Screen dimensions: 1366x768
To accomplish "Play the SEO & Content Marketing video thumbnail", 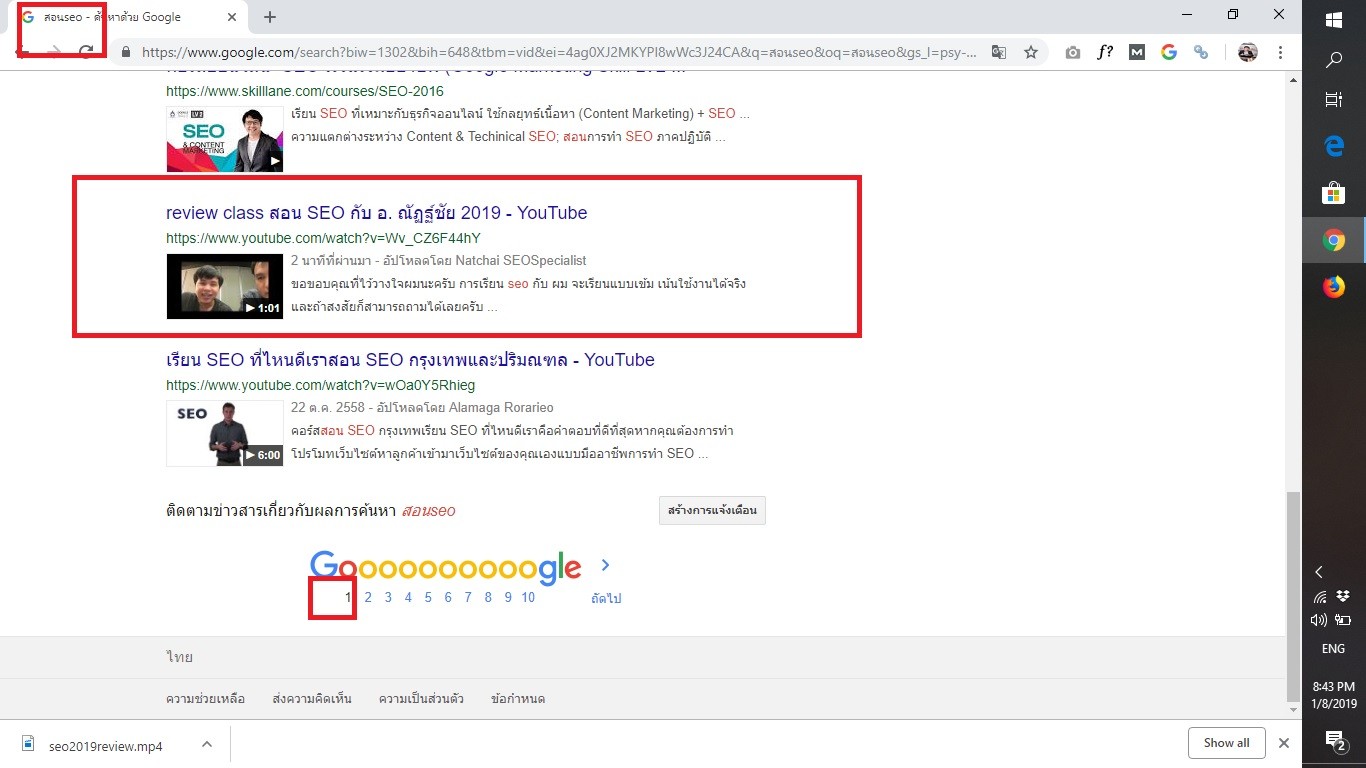I will pyautogui.click(x=225, y=139).
